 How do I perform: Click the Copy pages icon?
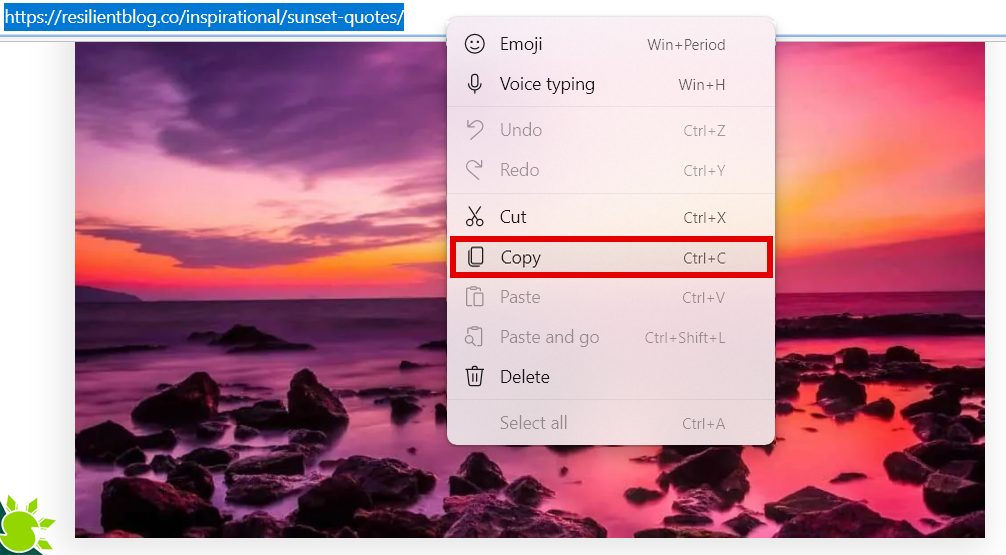pyautogui.click(x=475, y=257)
